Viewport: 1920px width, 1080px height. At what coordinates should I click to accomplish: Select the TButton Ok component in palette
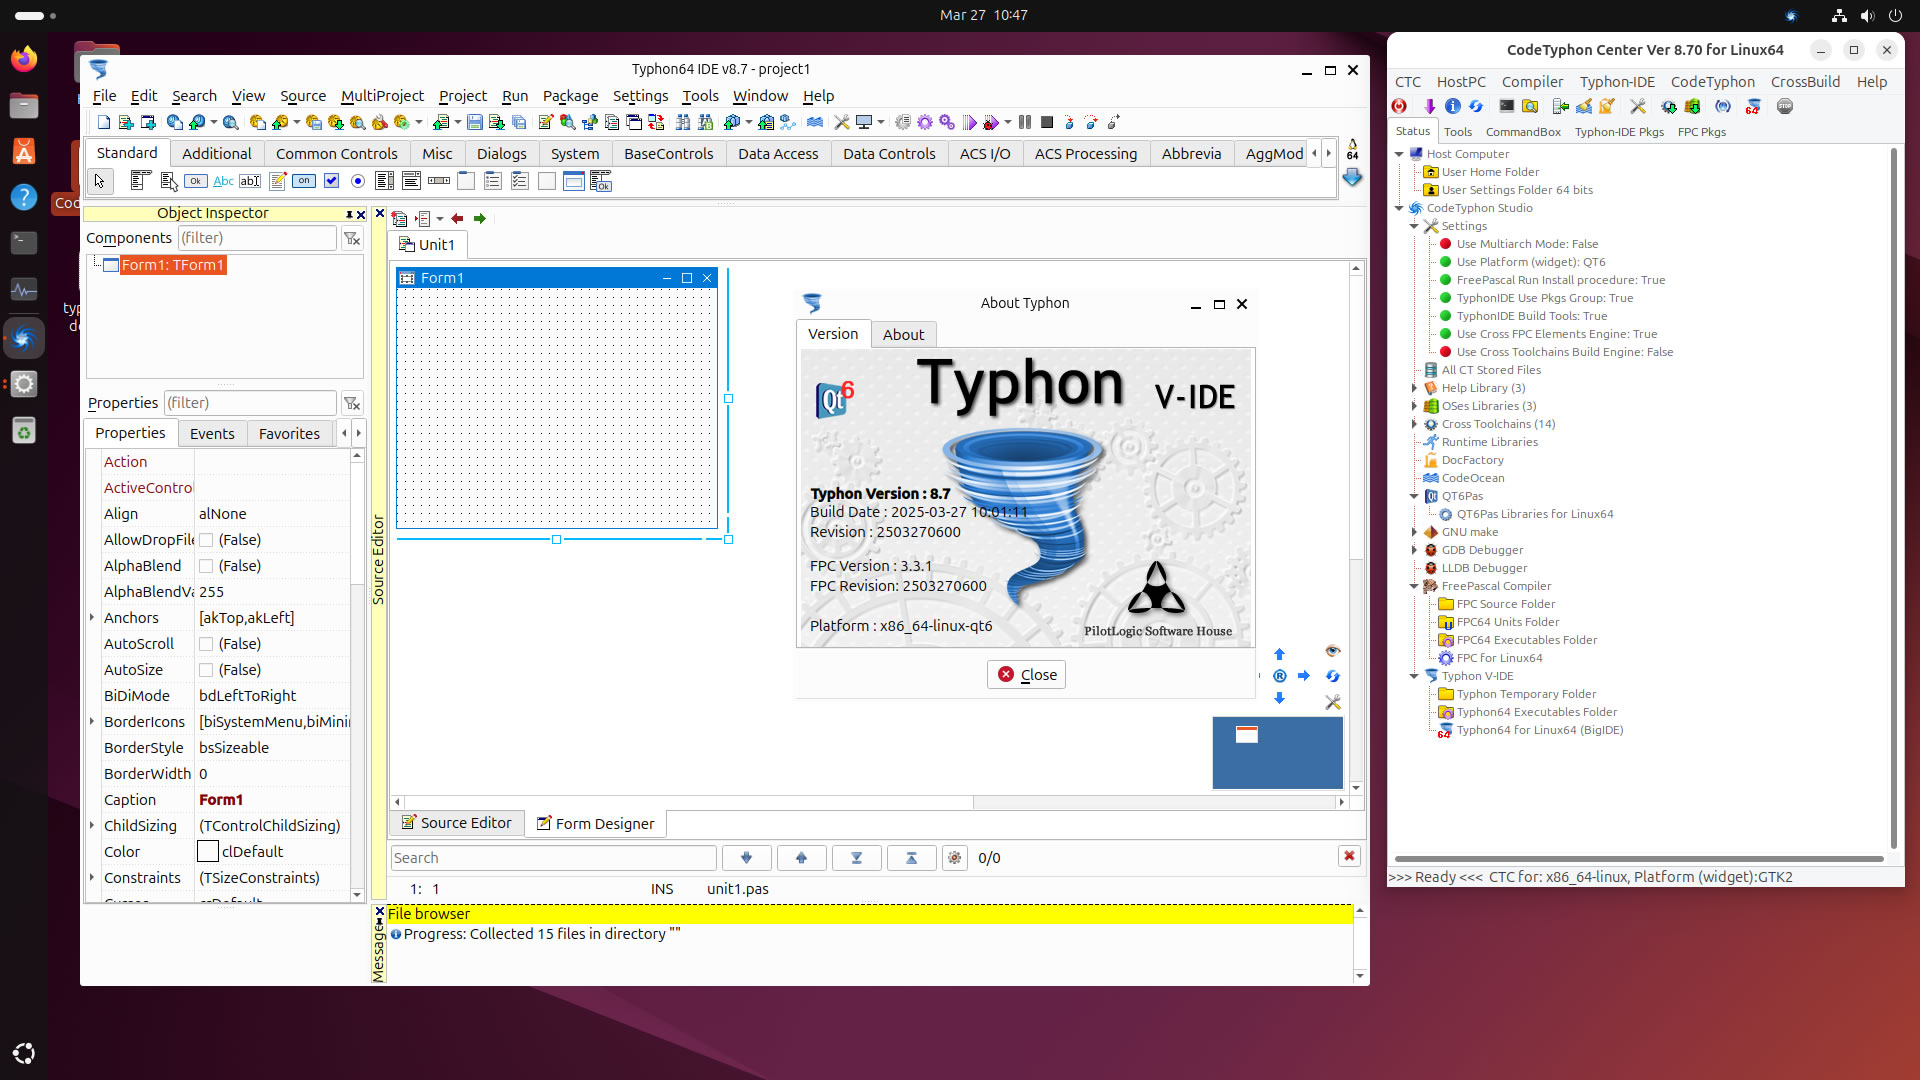coord(196,181)
